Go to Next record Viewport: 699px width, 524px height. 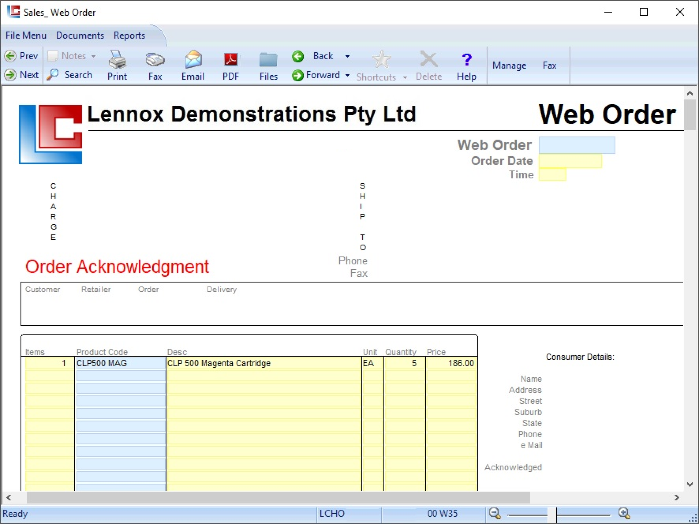tap(21, 75)
